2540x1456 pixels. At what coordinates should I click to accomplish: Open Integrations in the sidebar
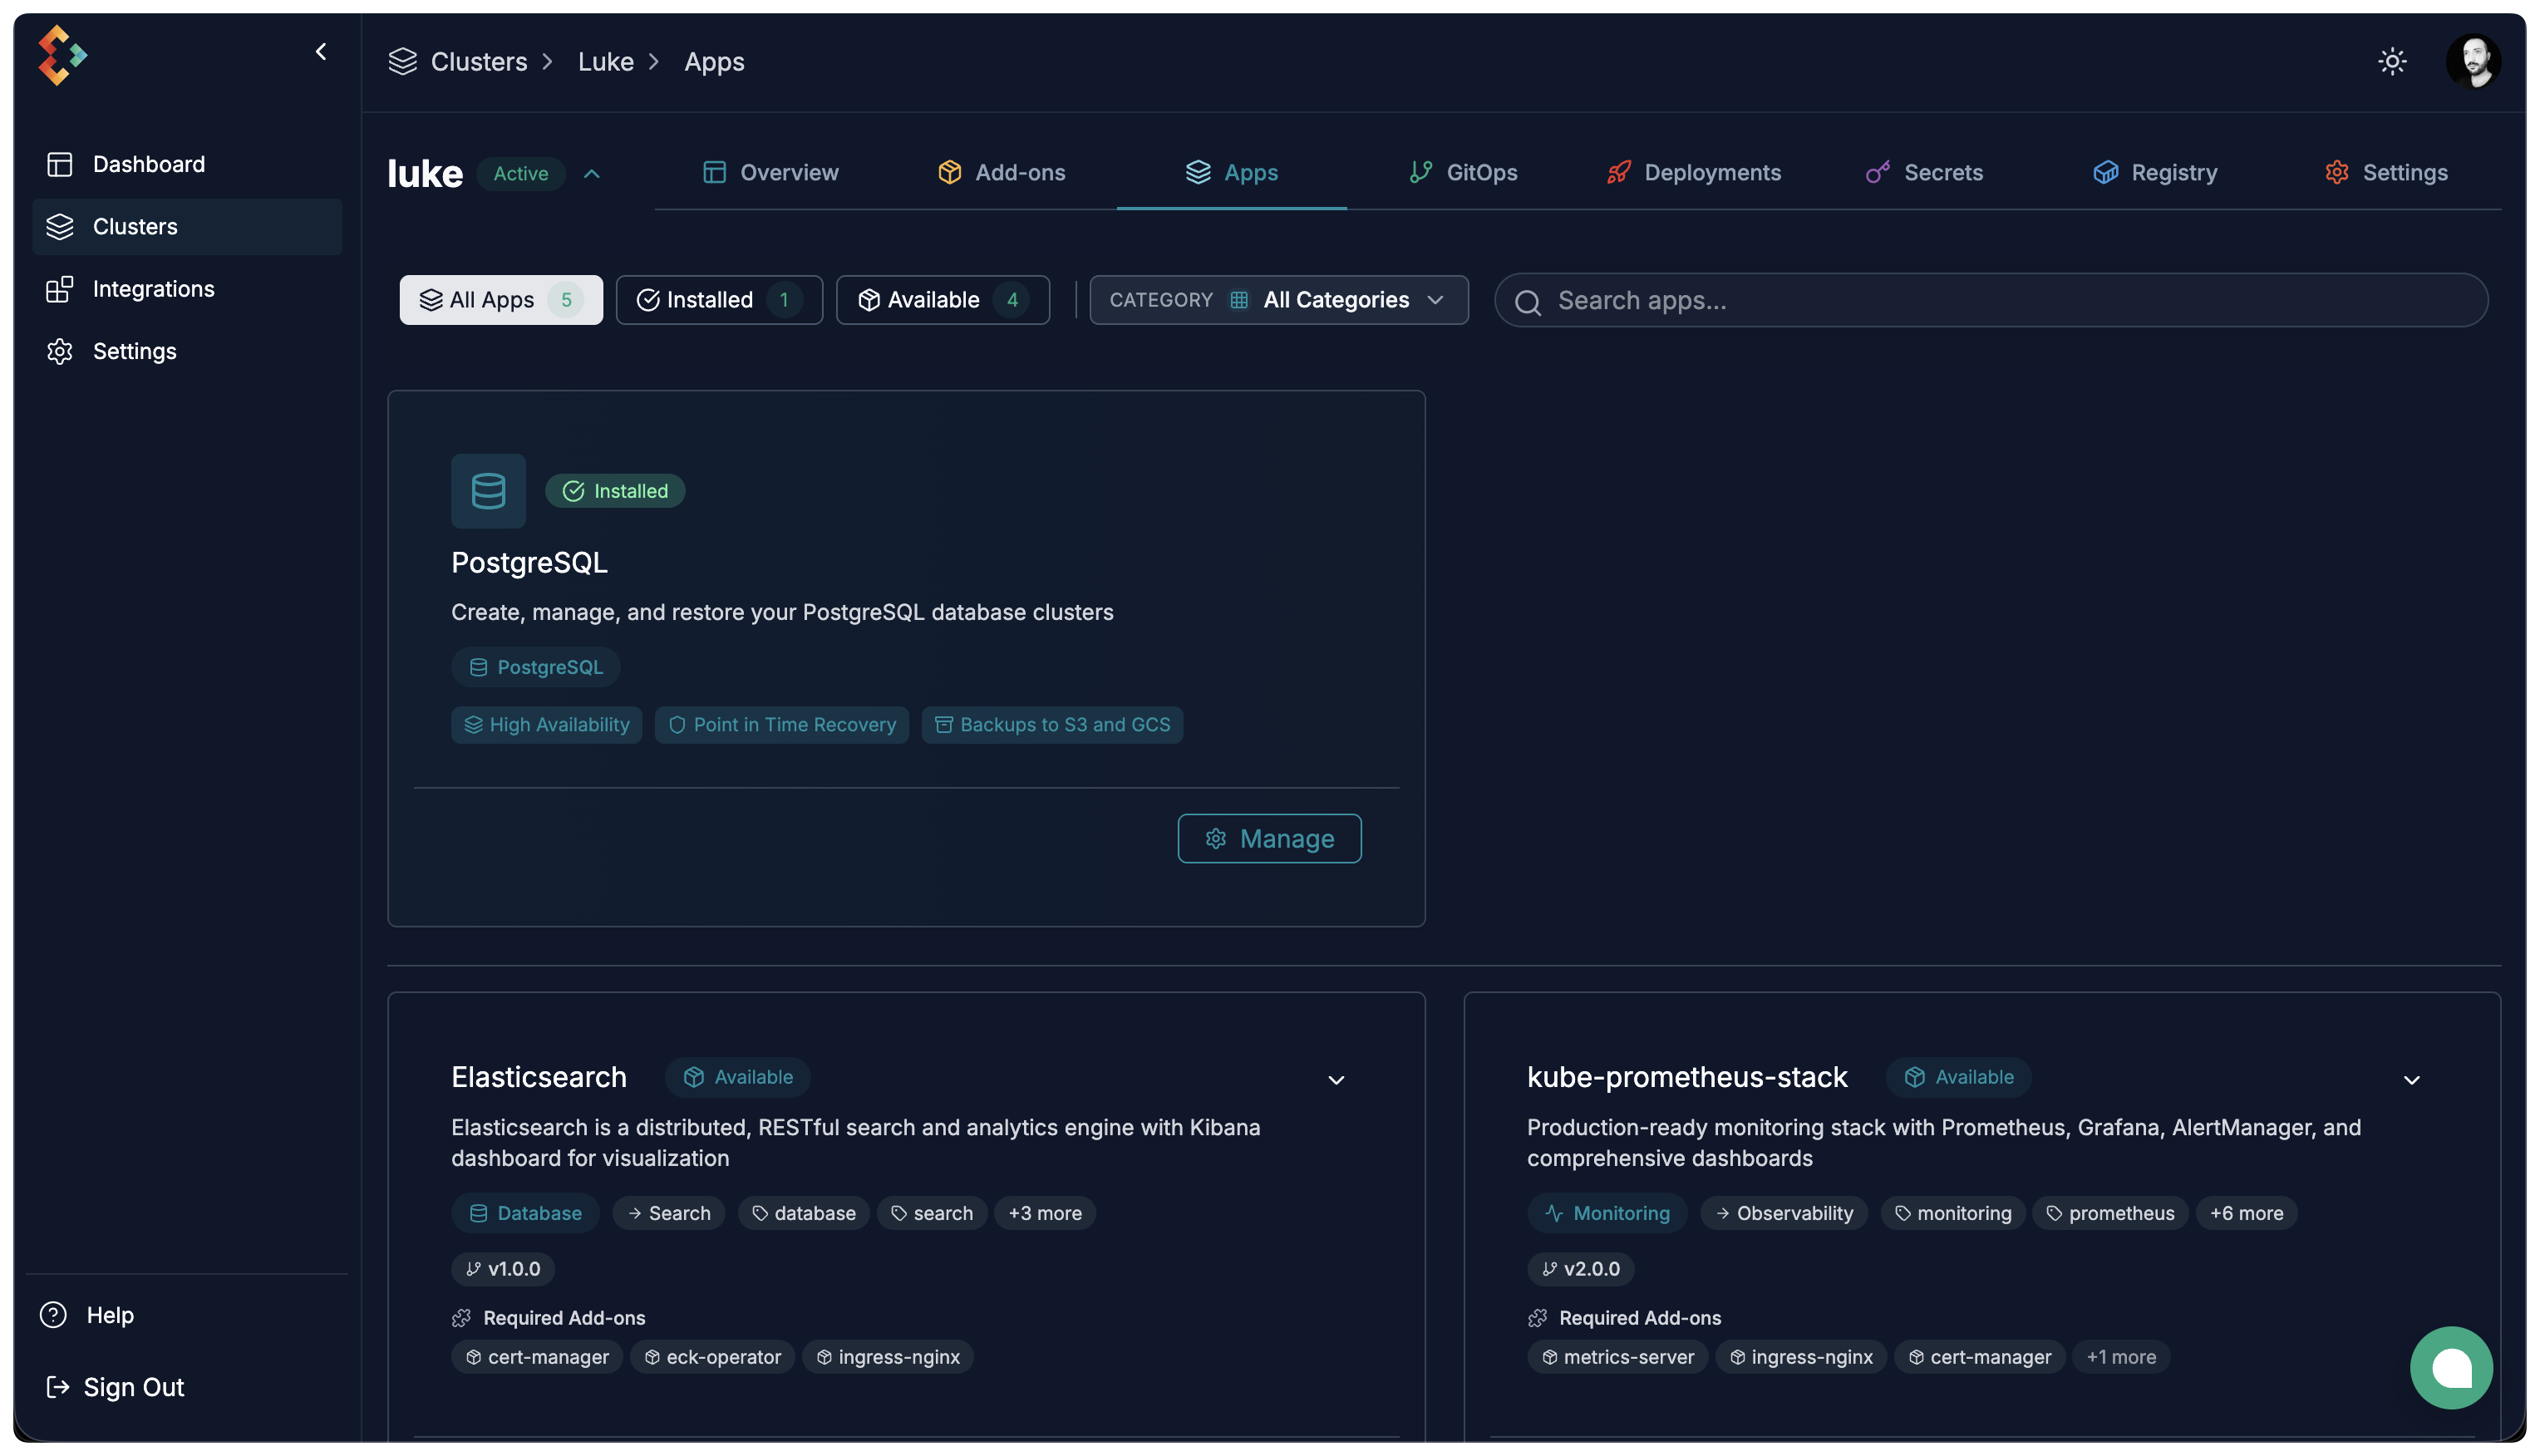(x=187, y=289)
